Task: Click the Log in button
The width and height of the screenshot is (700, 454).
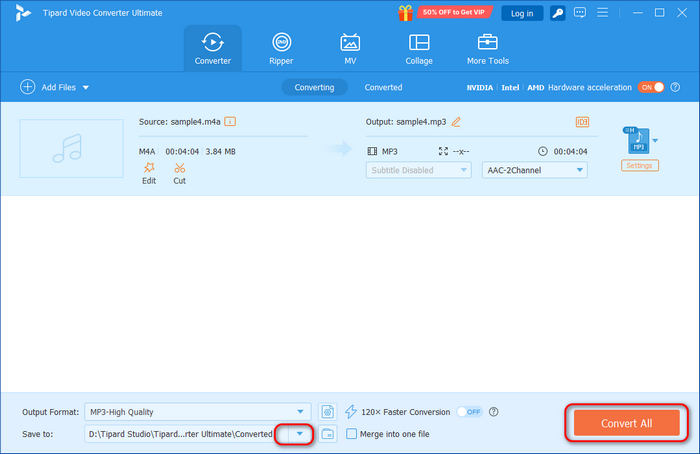Action: [x=522, y=13]
